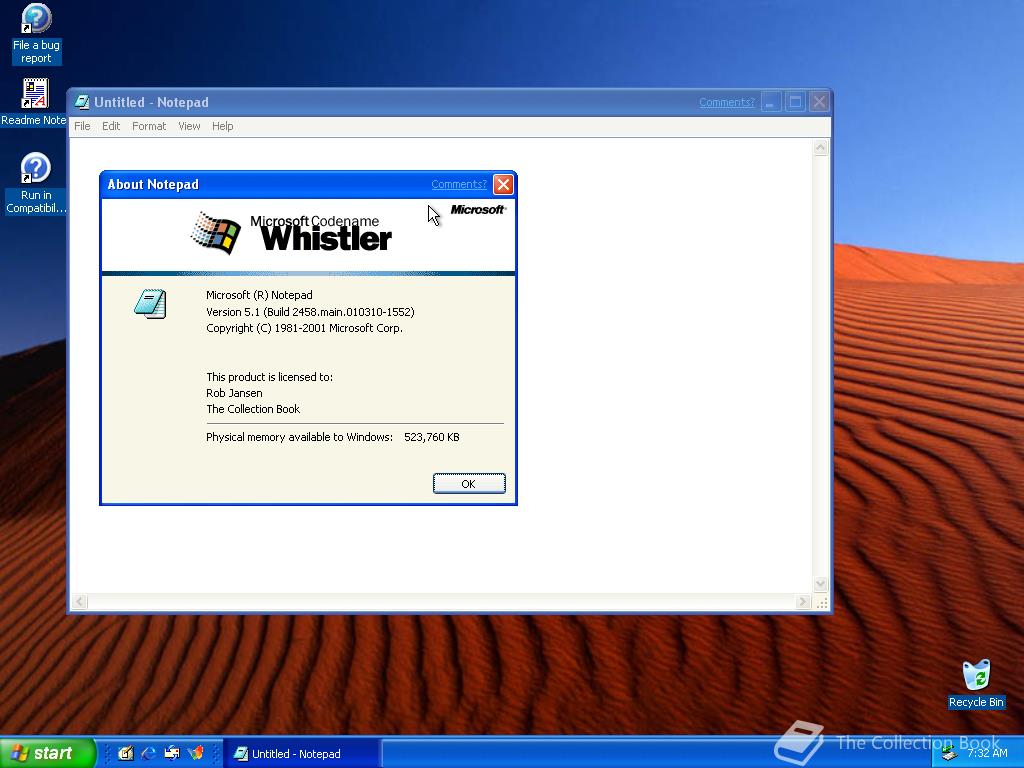
Task: Click OK in the About Notepad dialog
Action: click(x=469, y=483)
